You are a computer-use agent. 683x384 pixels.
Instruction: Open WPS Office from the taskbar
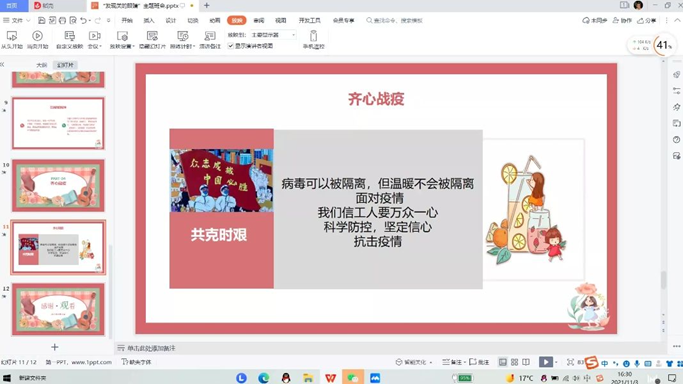331,377
